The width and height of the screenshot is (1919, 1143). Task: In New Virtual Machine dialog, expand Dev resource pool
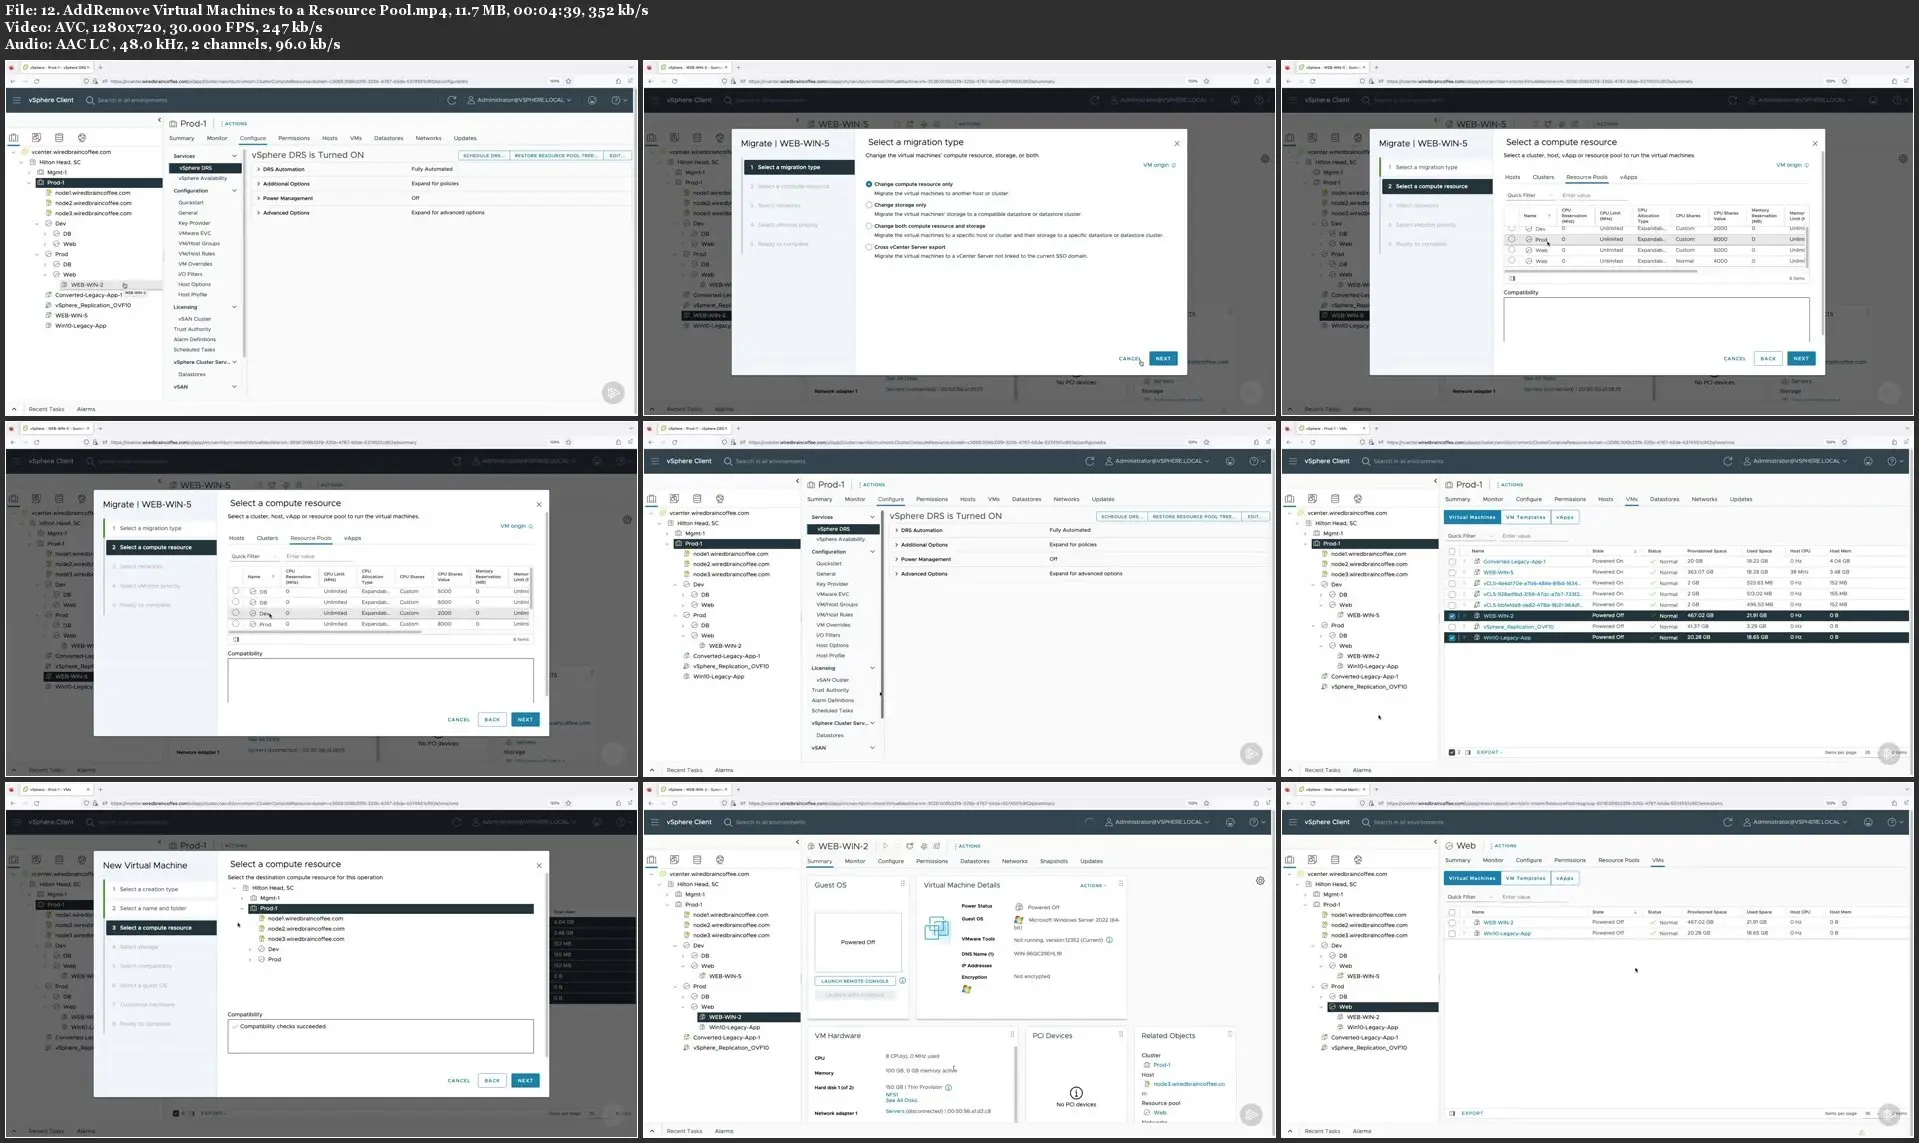tap(250, 949)
